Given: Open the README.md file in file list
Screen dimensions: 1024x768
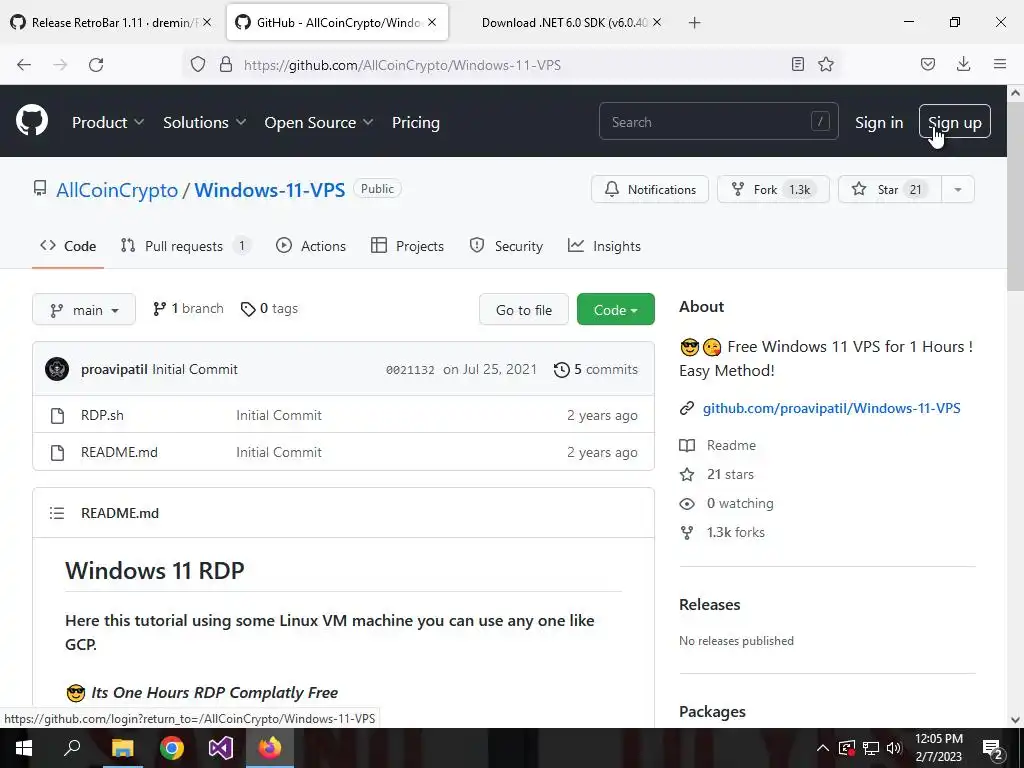Looking at the screenshot, I should click(119, 452).
